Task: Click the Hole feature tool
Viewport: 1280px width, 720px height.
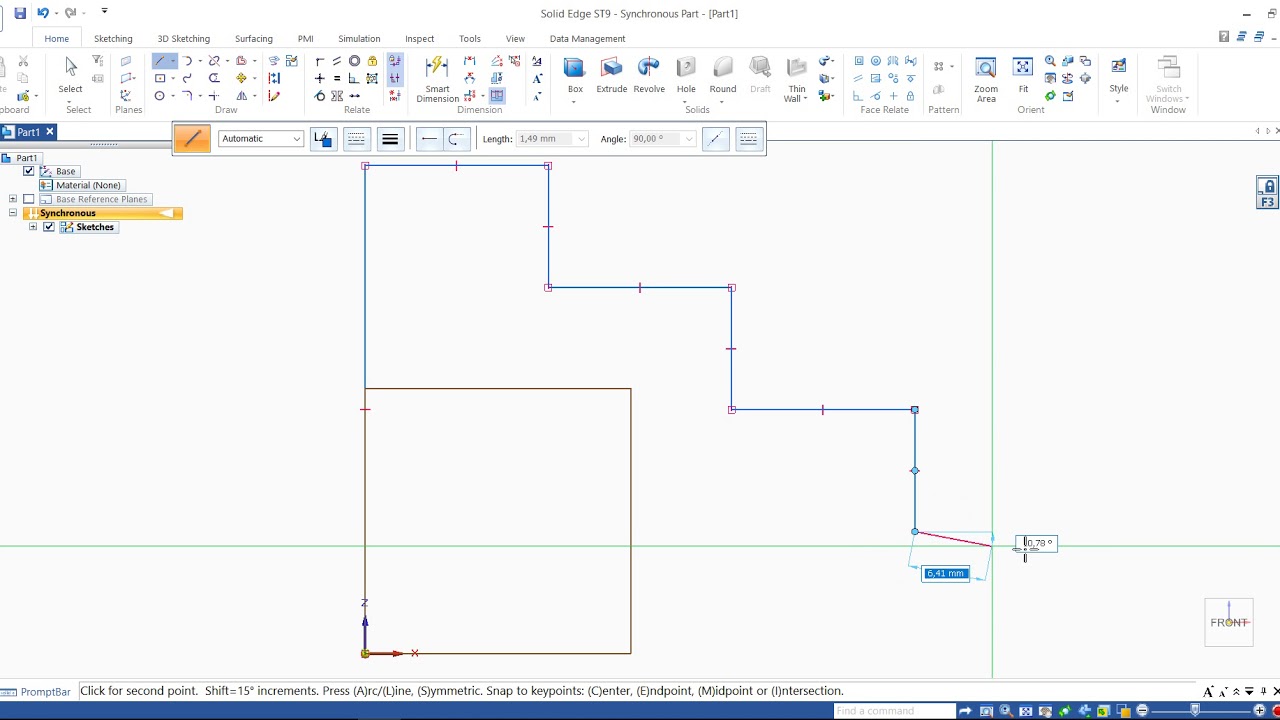Action: [686, 76]
